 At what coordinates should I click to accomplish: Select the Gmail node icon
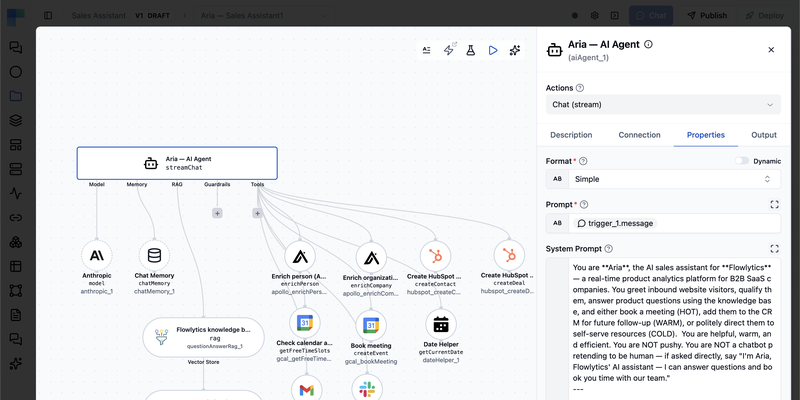[306, 389]
